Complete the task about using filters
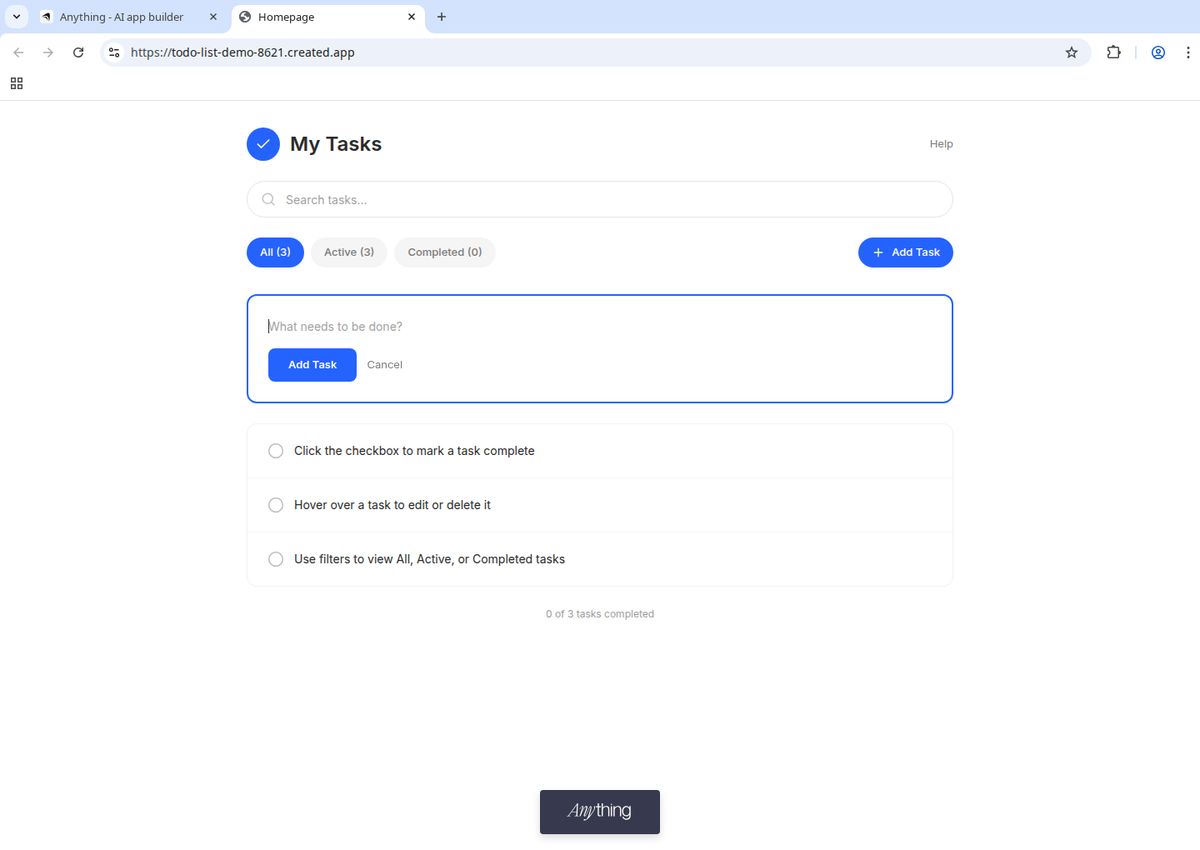This screenshot has height=850, width=1200. (275, 559)
